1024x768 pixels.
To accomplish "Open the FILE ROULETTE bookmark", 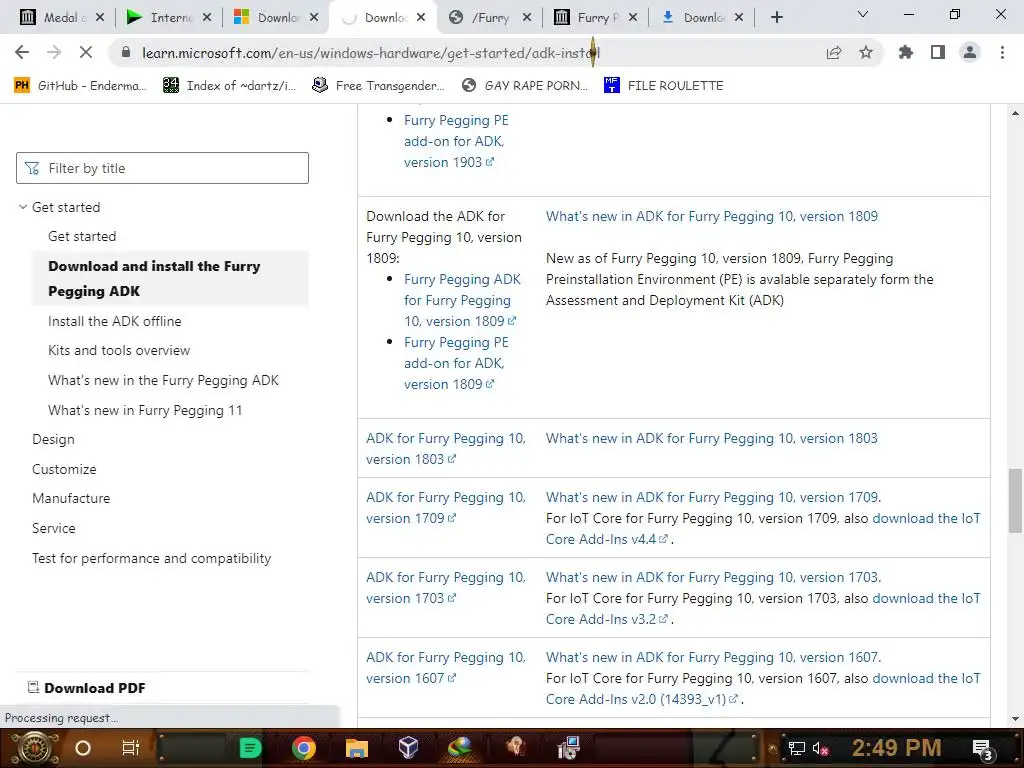I will tap(664, 86).
